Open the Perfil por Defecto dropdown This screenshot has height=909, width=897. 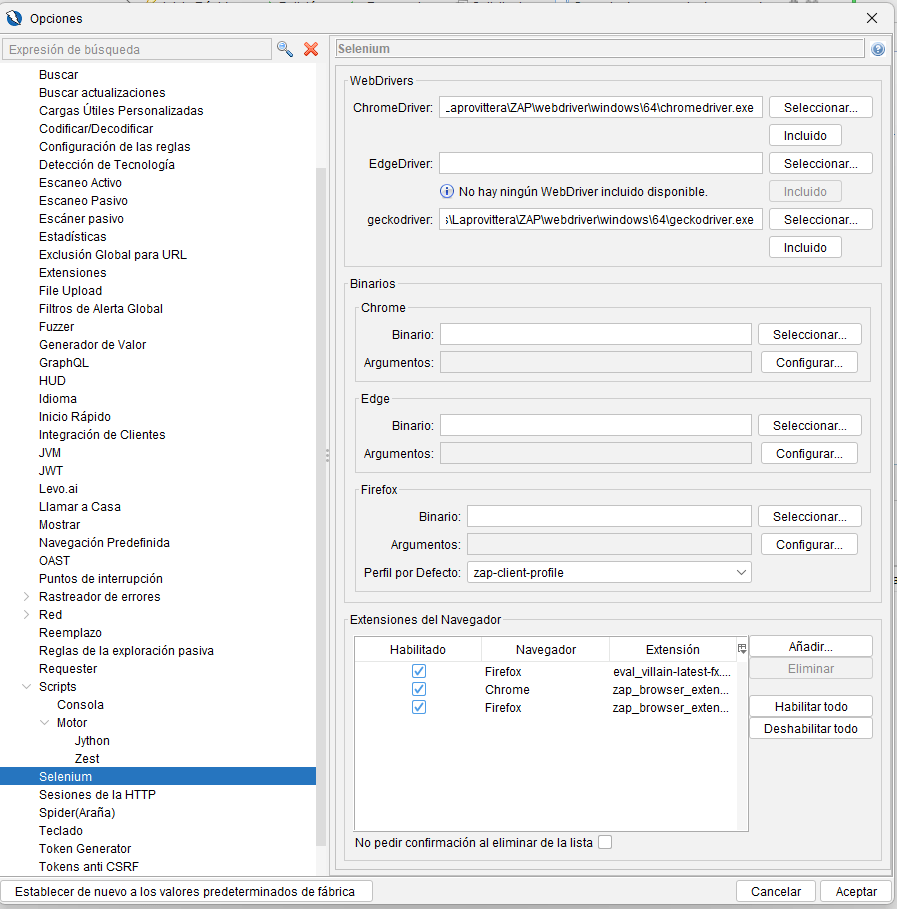point(609,572)
